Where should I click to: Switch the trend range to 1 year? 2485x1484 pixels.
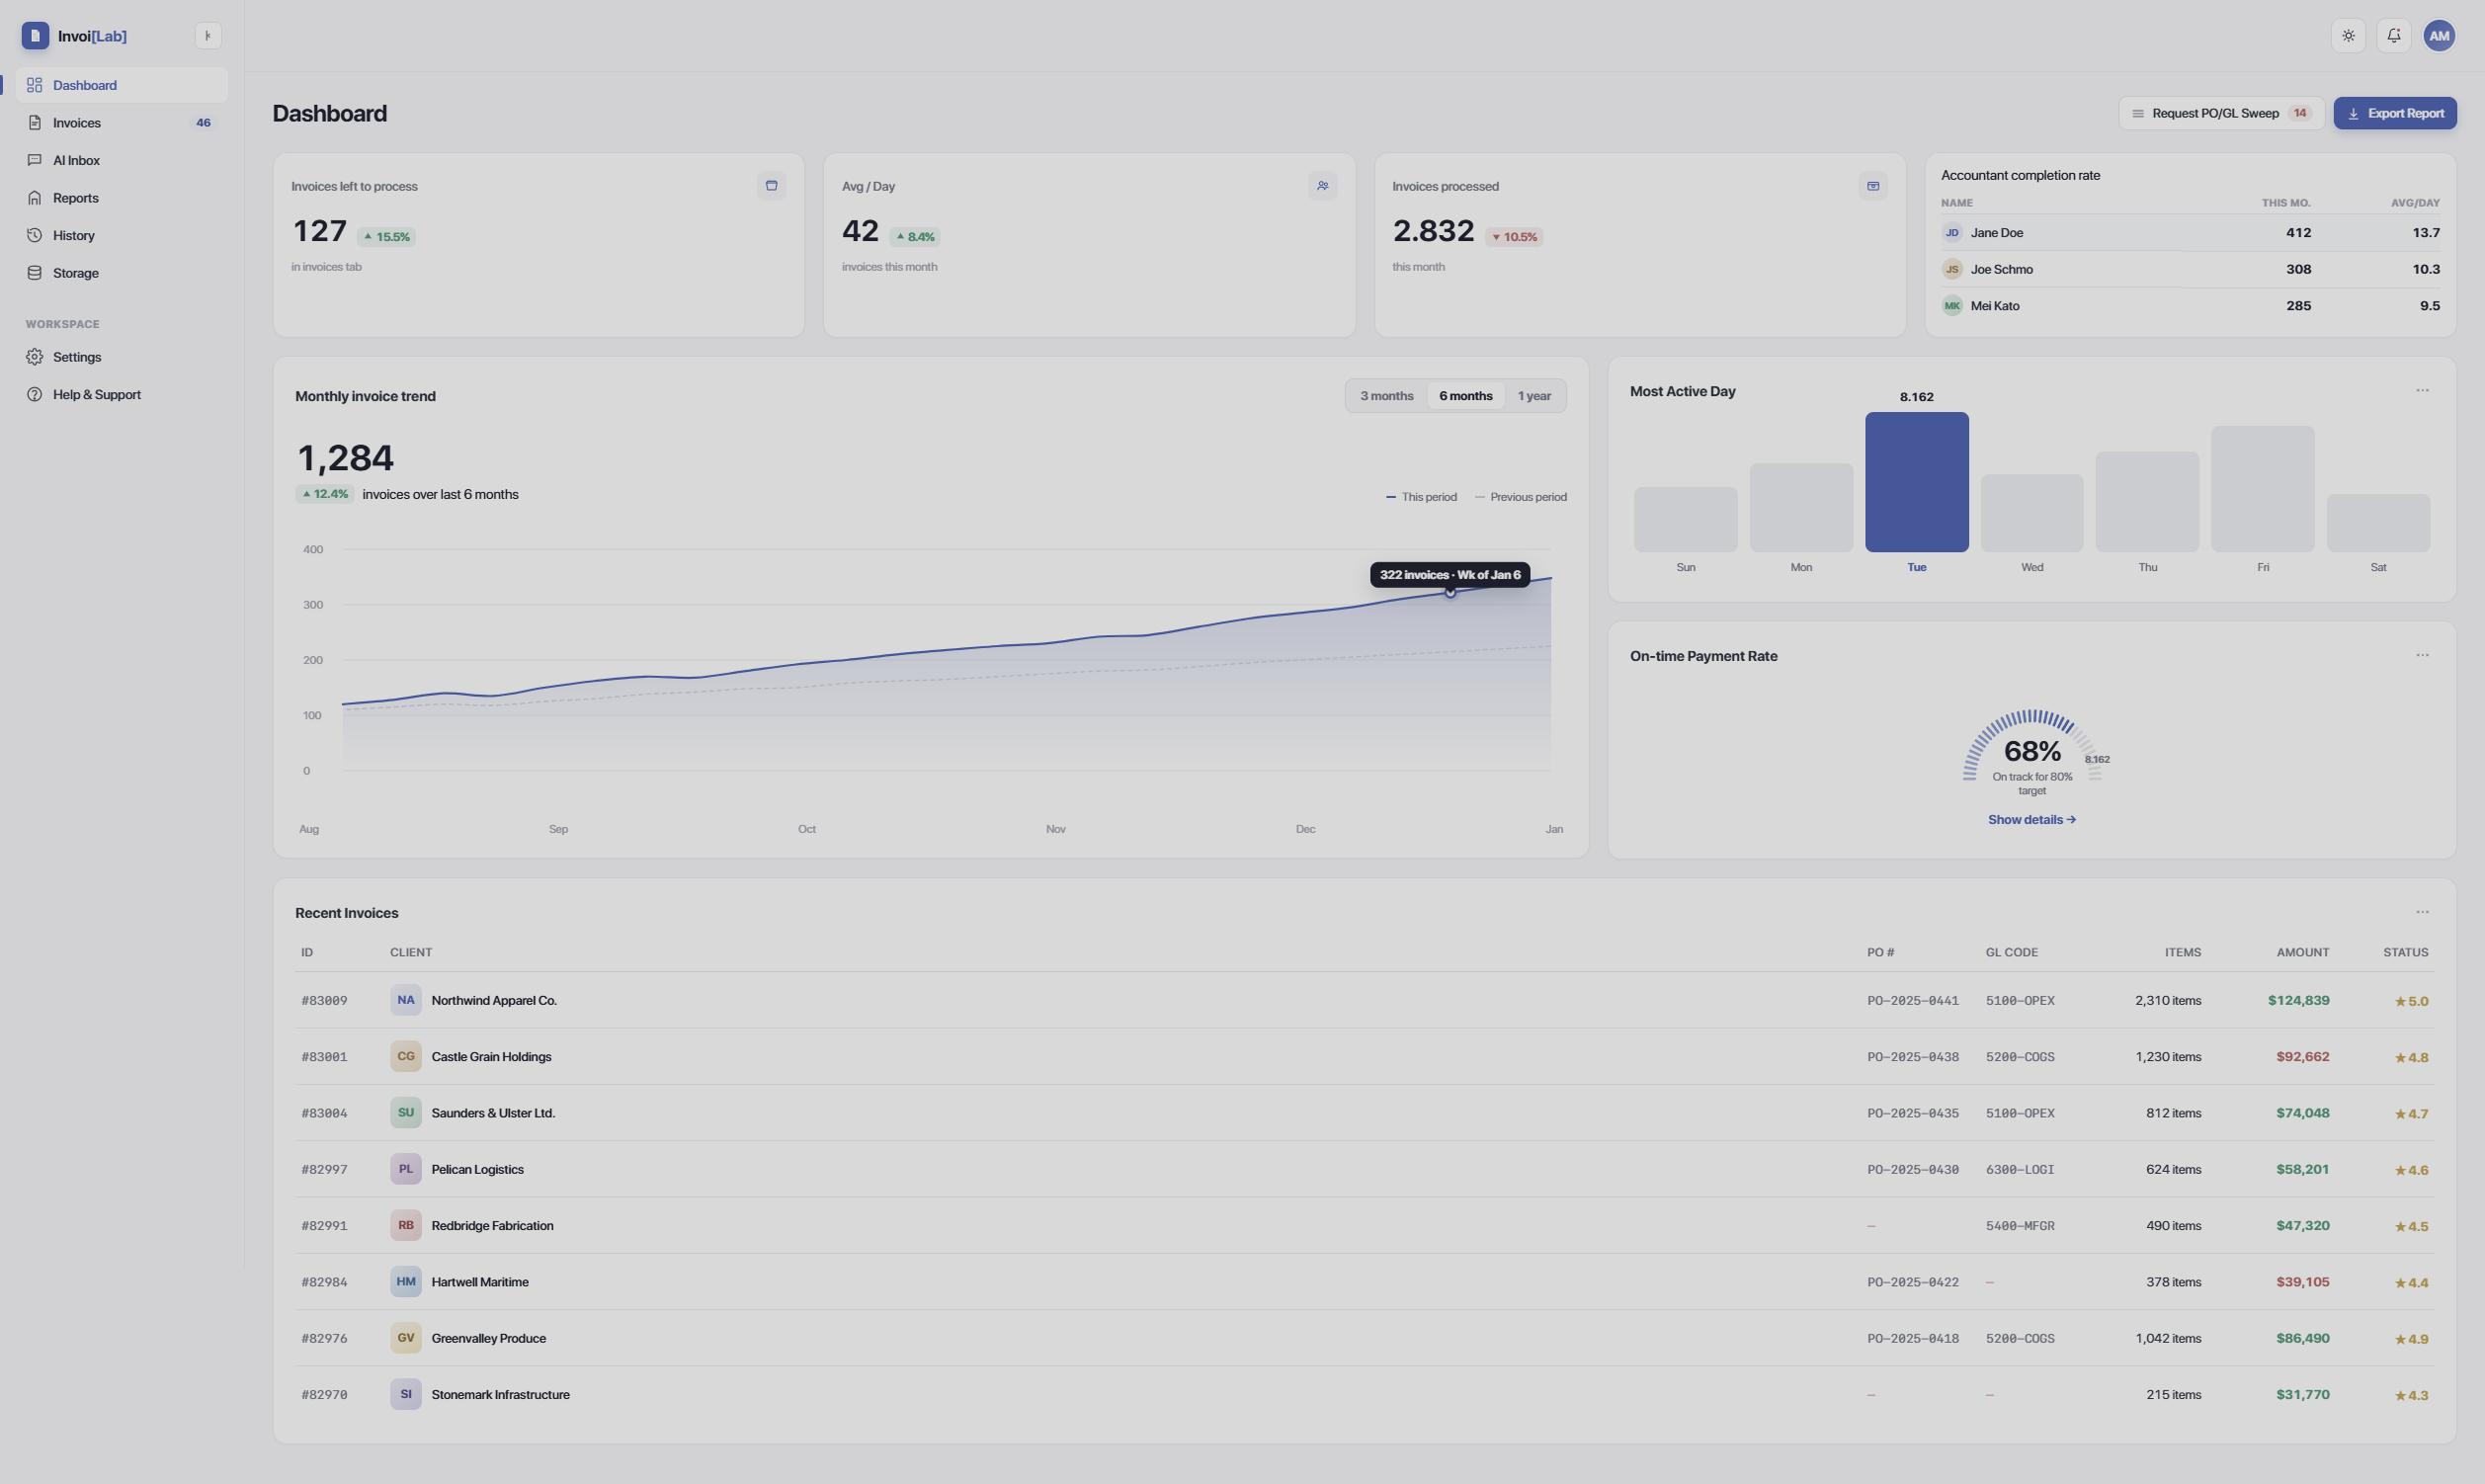[x=1534, y=396]
